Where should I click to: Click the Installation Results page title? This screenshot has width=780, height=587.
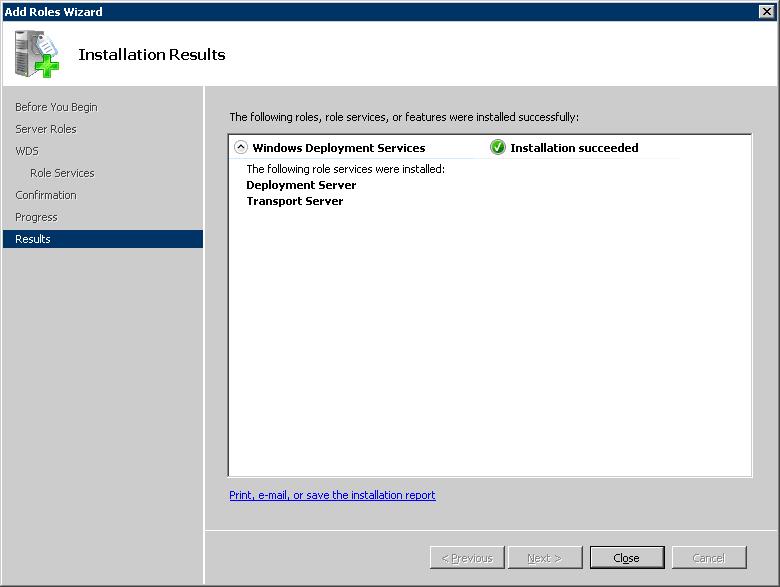(x=152, y=54)
